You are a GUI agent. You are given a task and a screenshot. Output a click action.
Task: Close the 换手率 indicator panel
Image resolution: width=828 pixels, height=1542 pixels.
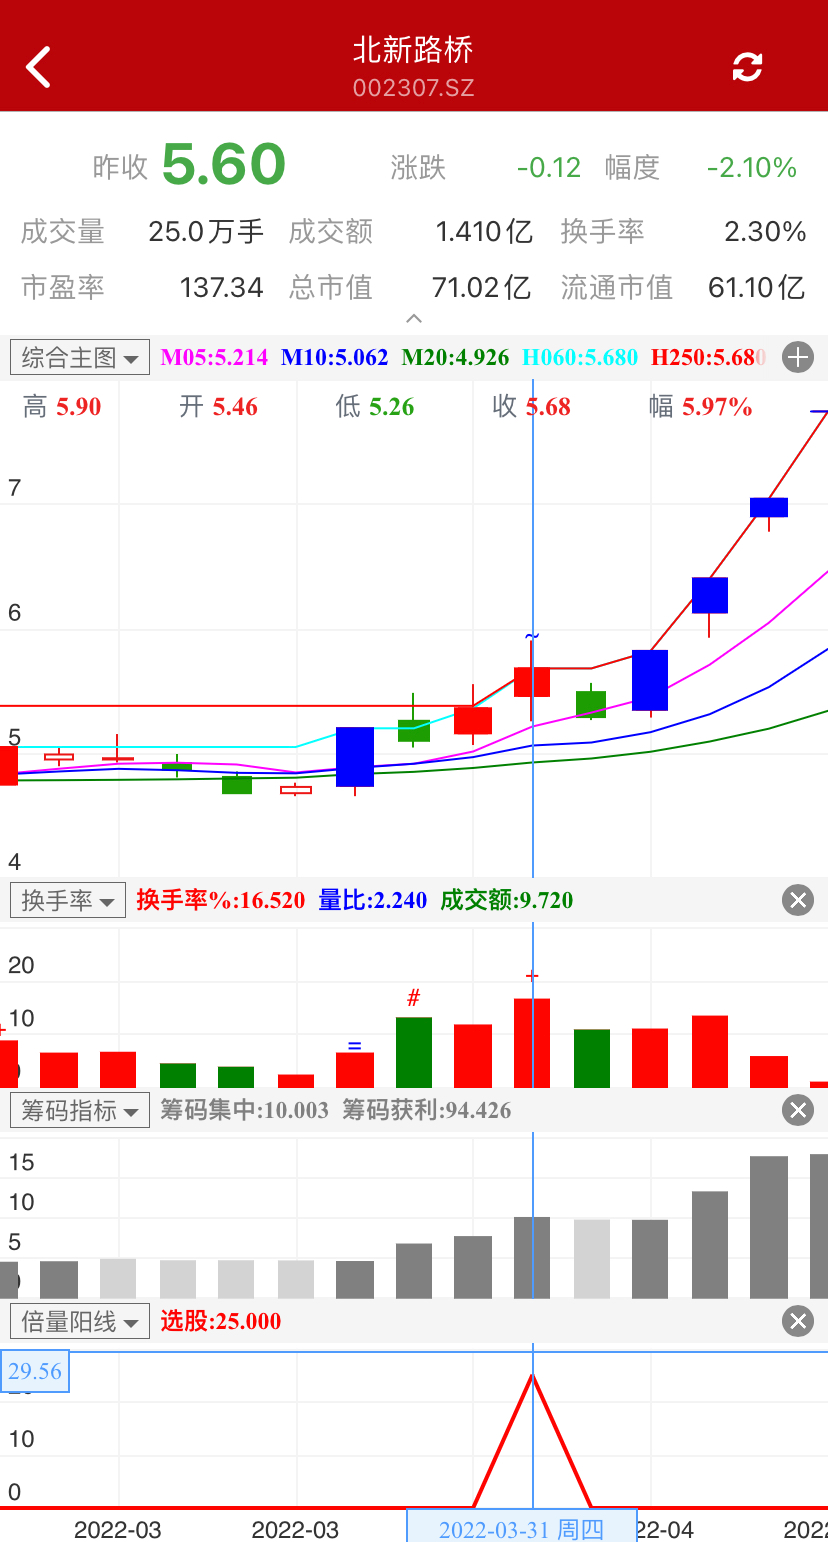pyautogui.click(x=797, y=900)
